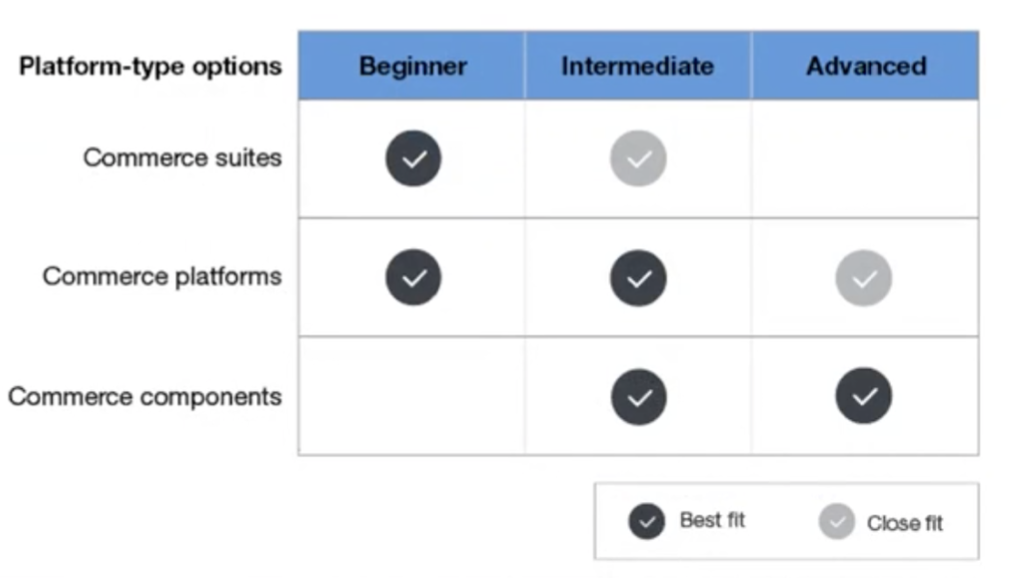
Task: Select the Beginner column header
Action: (x=412, y=66)
